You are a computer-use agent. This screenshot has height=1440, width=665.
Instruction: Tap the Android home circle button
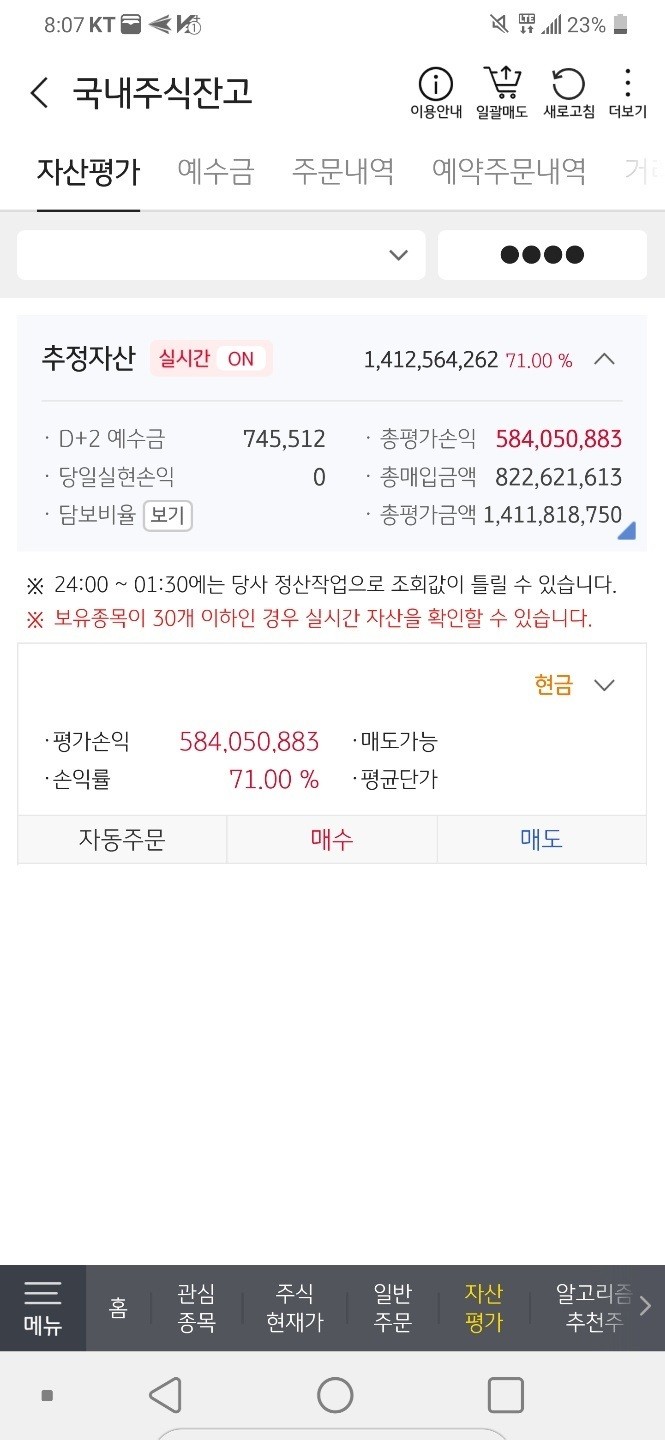tap(335, 1395)
